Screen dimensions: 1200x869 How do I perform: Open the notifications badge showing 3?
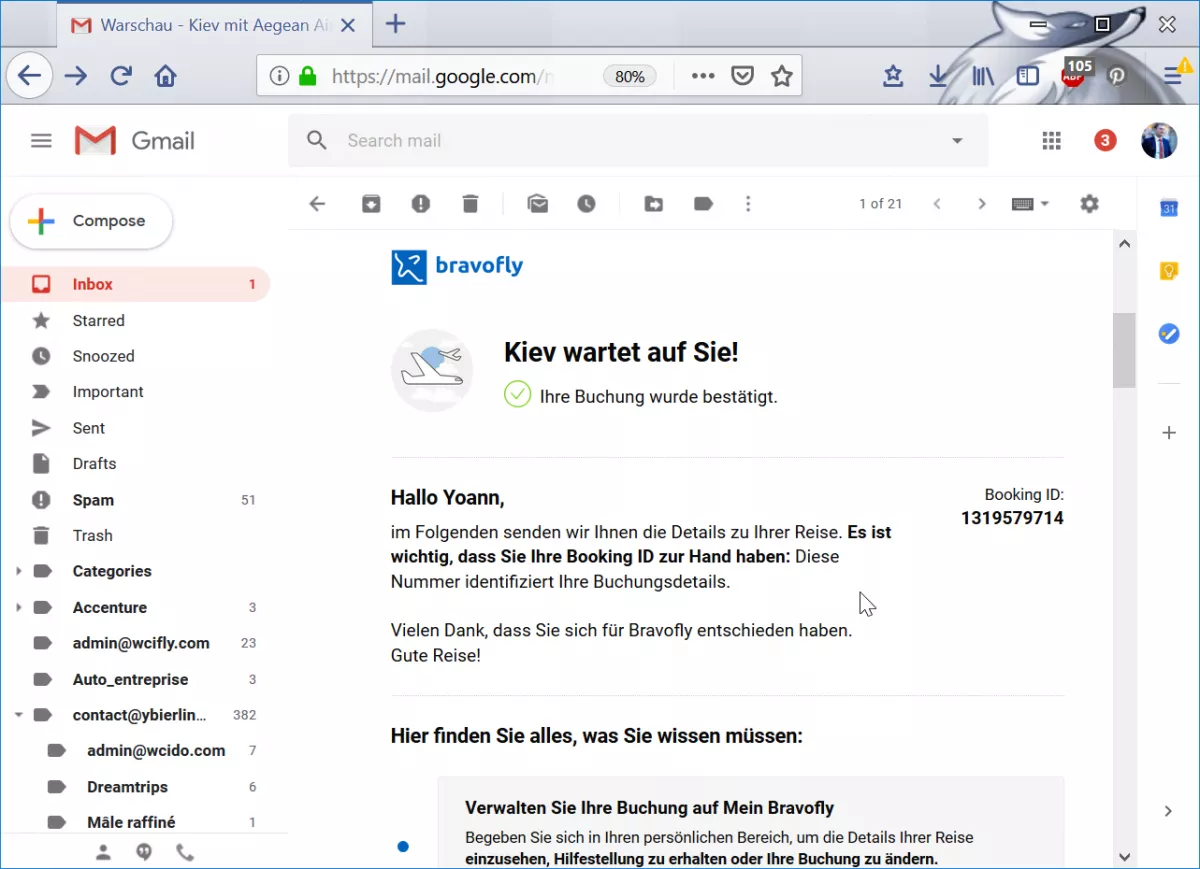click(1105, 141)
